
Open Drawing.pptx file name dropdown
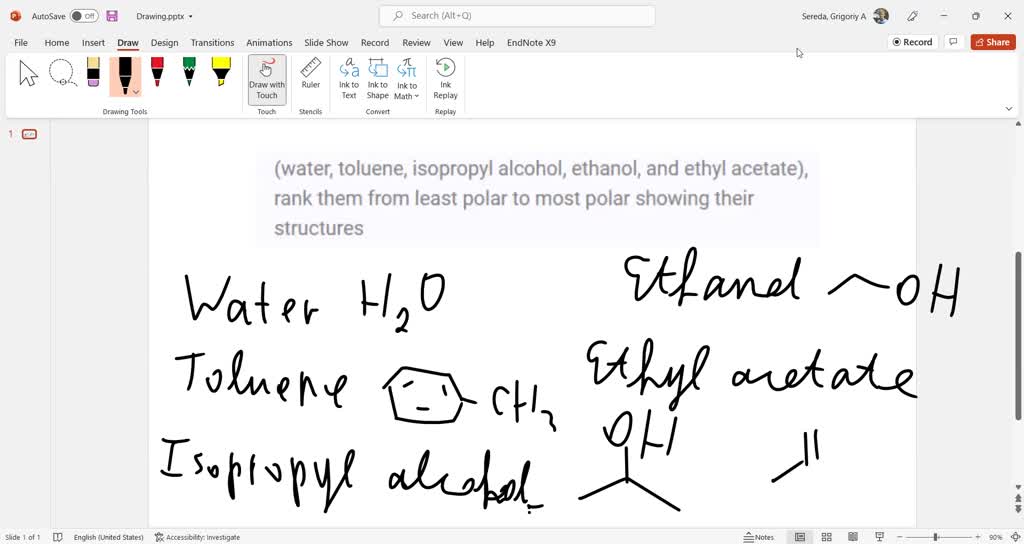click(x=165, y=16)
